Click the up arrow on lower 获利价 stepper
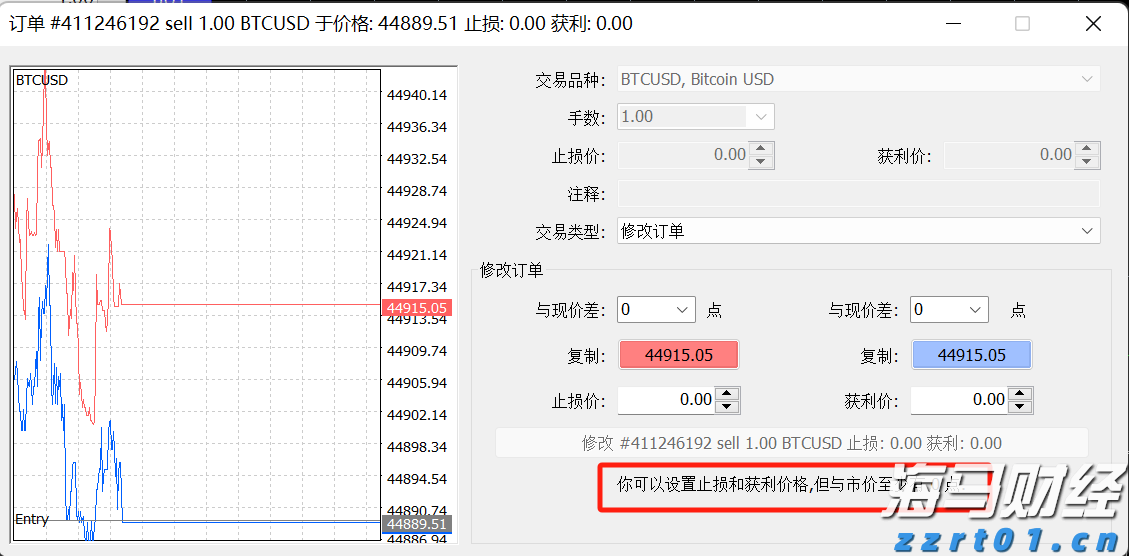1129x556 pixels. point(1020,394)
